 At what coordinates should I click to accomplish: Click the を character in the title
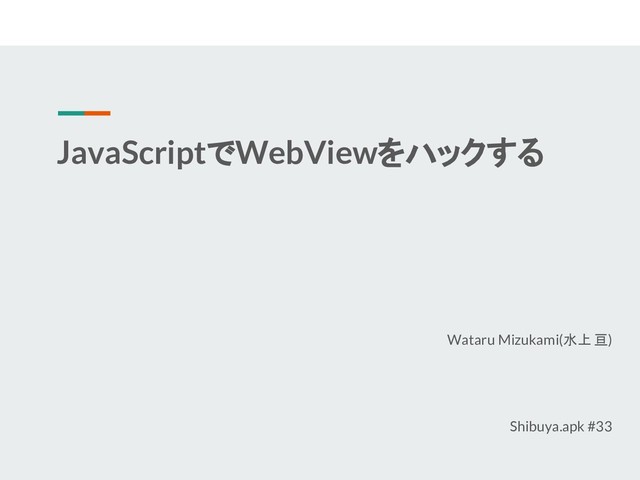(391, 153)
